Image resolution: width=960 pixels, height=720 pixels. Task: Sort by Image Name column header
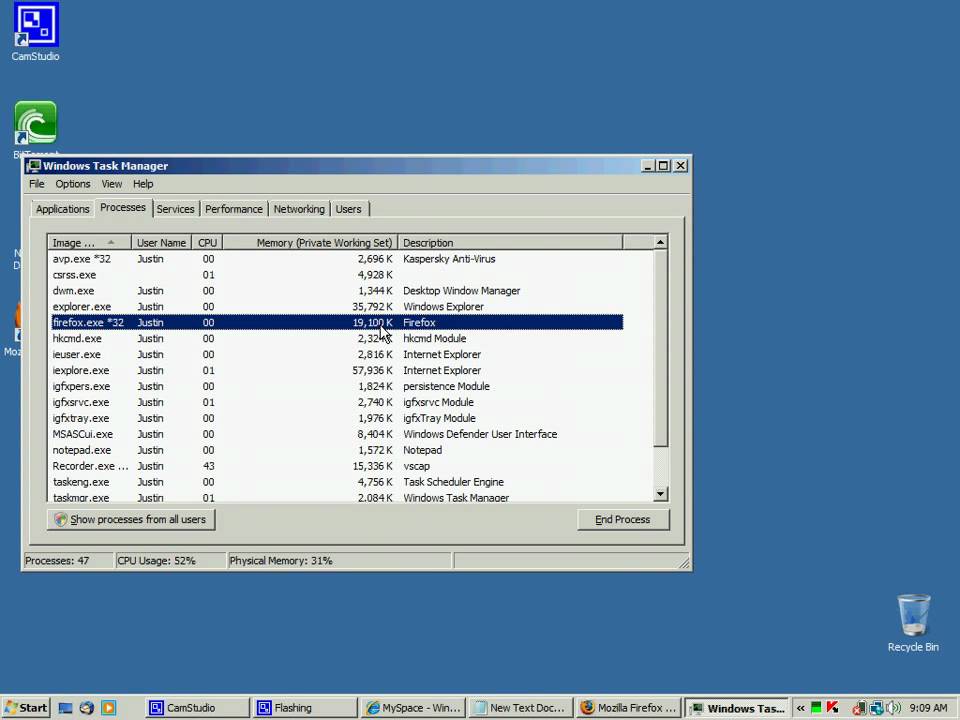[x=89, y=242]
